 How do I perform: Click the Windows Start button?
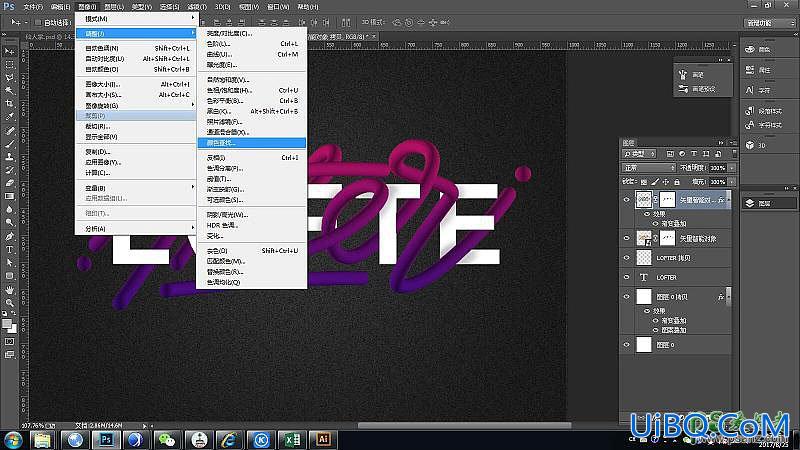point(13,440)
